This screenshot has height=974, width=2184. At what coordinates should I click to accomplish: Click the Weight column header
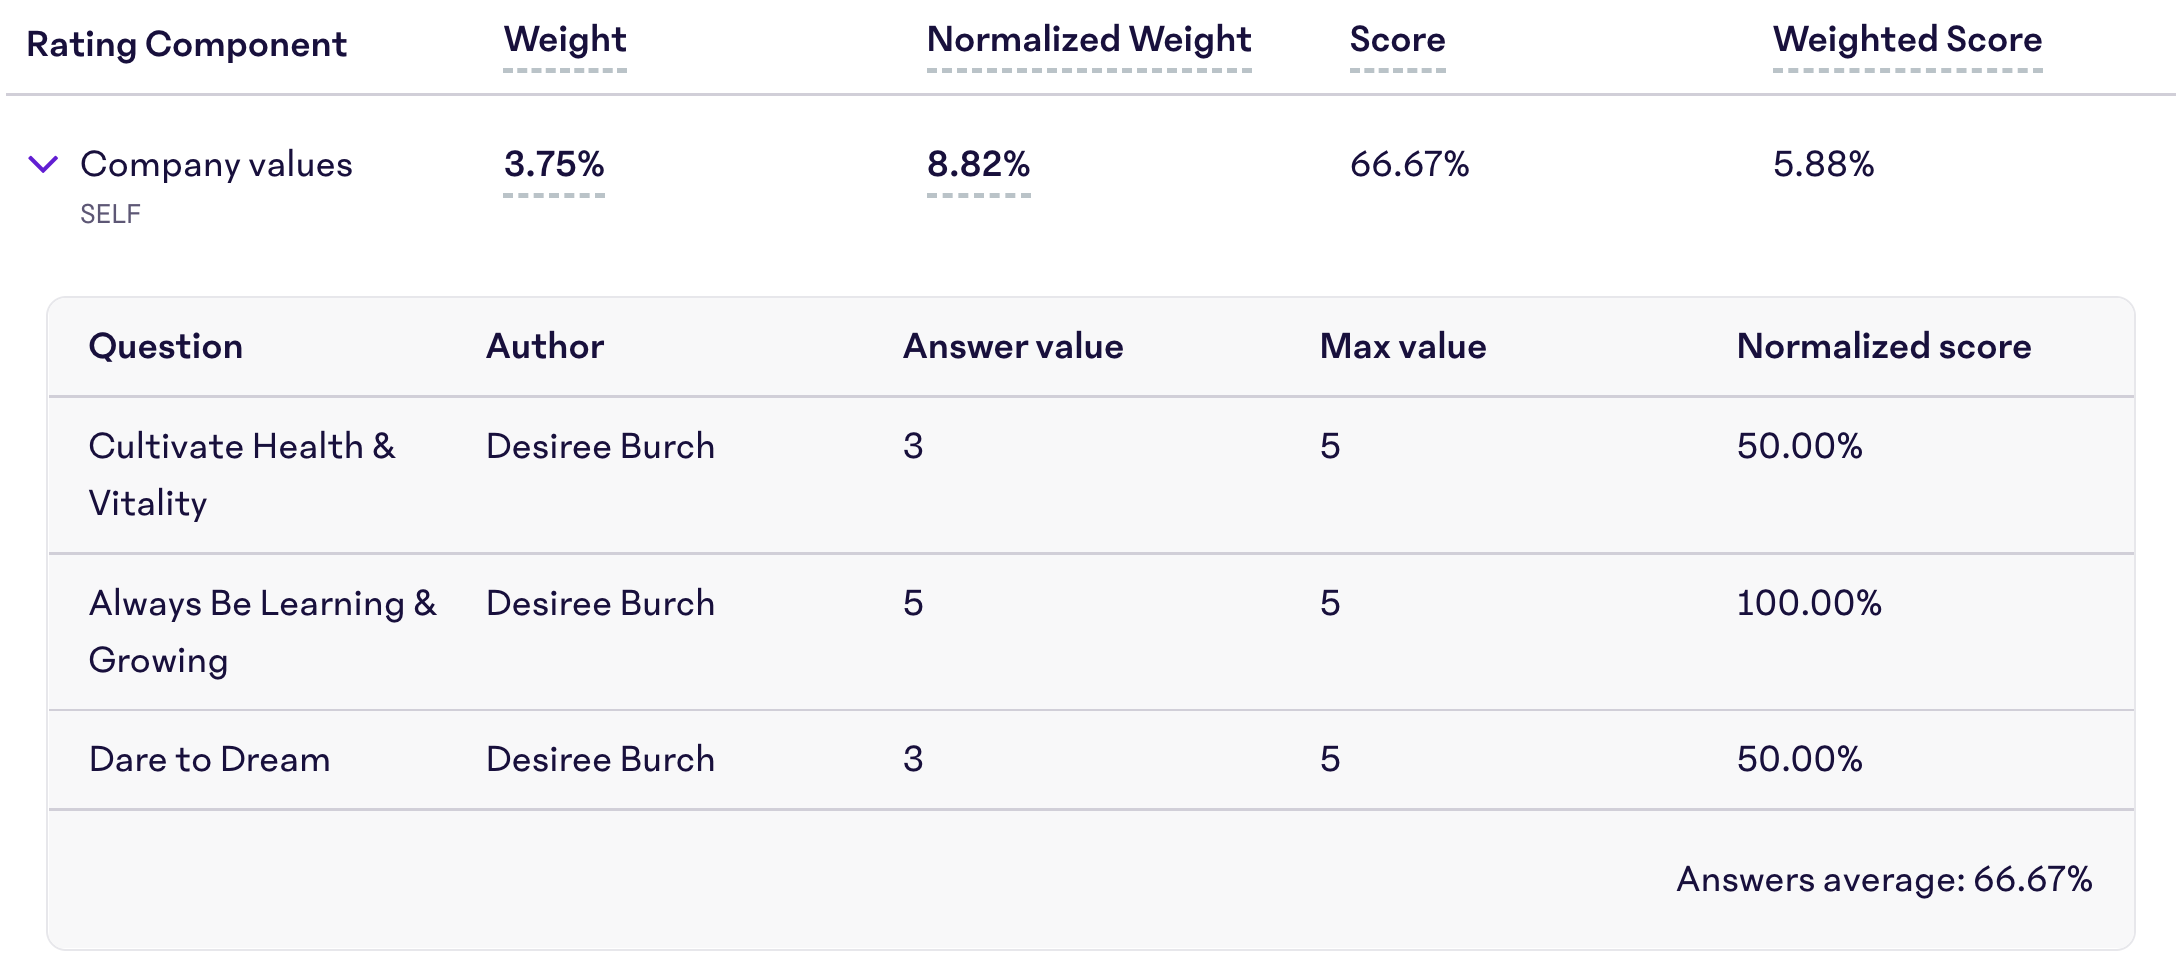coord(565,40)
